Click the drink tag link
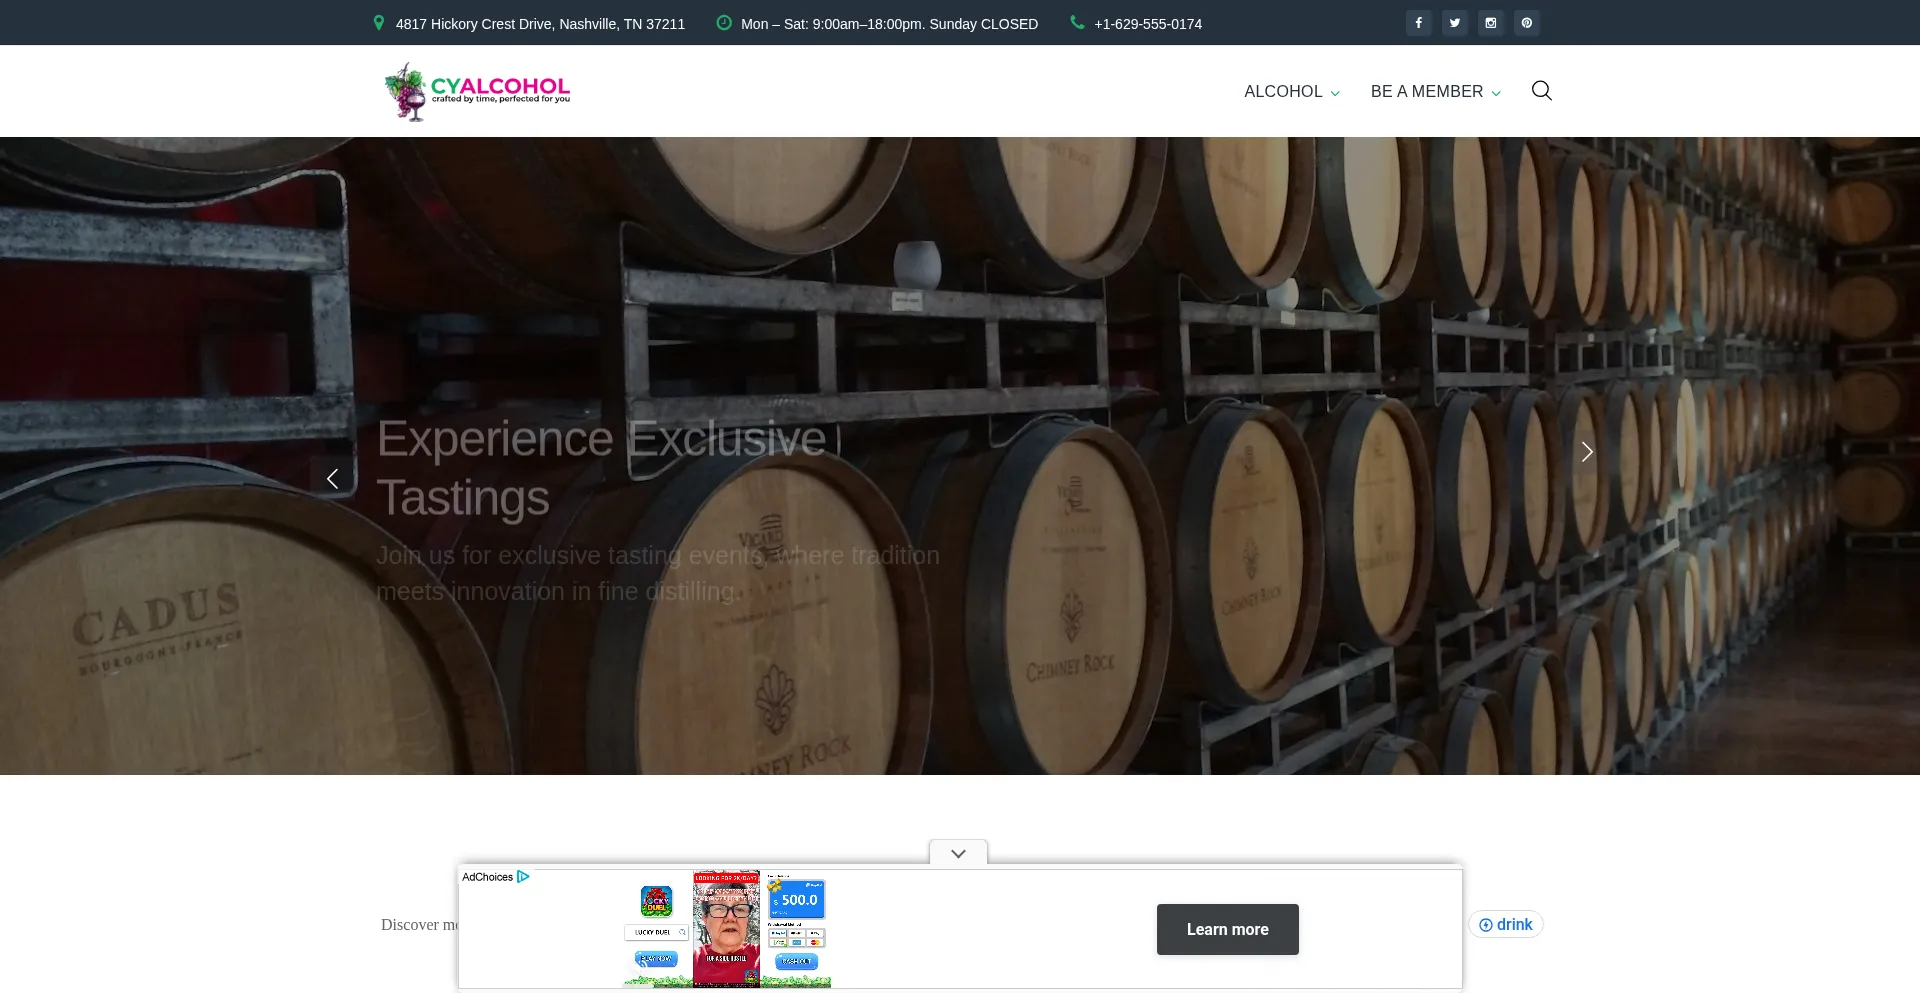Screen dimensions: 1920x993 (1506, 925)
